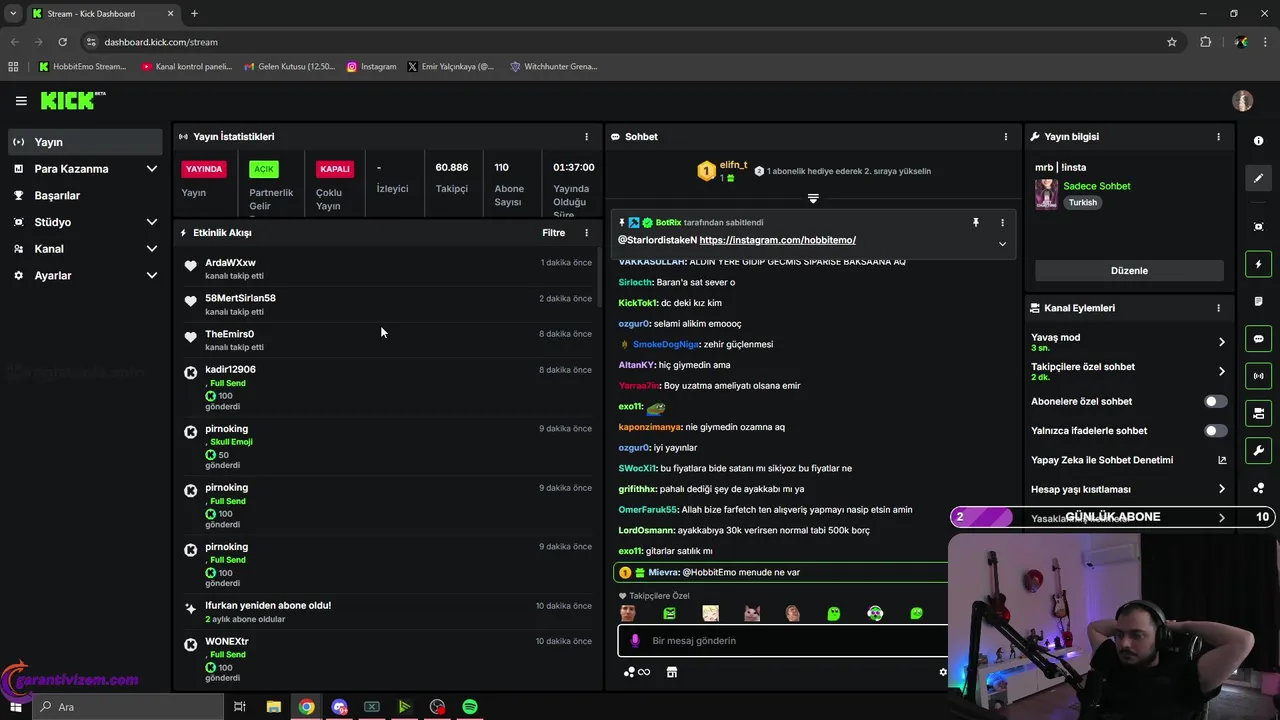
Task: Open external link icon for Yapay Zeka Sohbet Denetimi
Action: click(x=1222, y=460)
